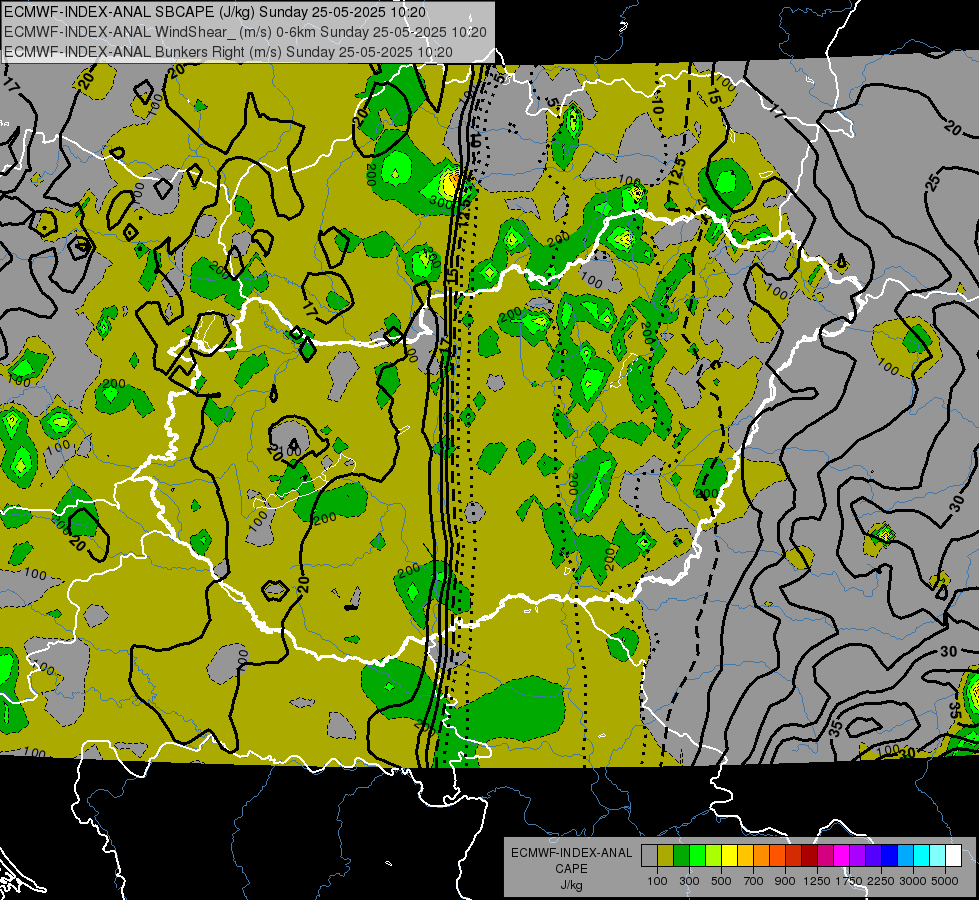The width and height of the screenshot is (979, 900).
Task: Select the pure yellow legend swatch
Action: [729, 855]
